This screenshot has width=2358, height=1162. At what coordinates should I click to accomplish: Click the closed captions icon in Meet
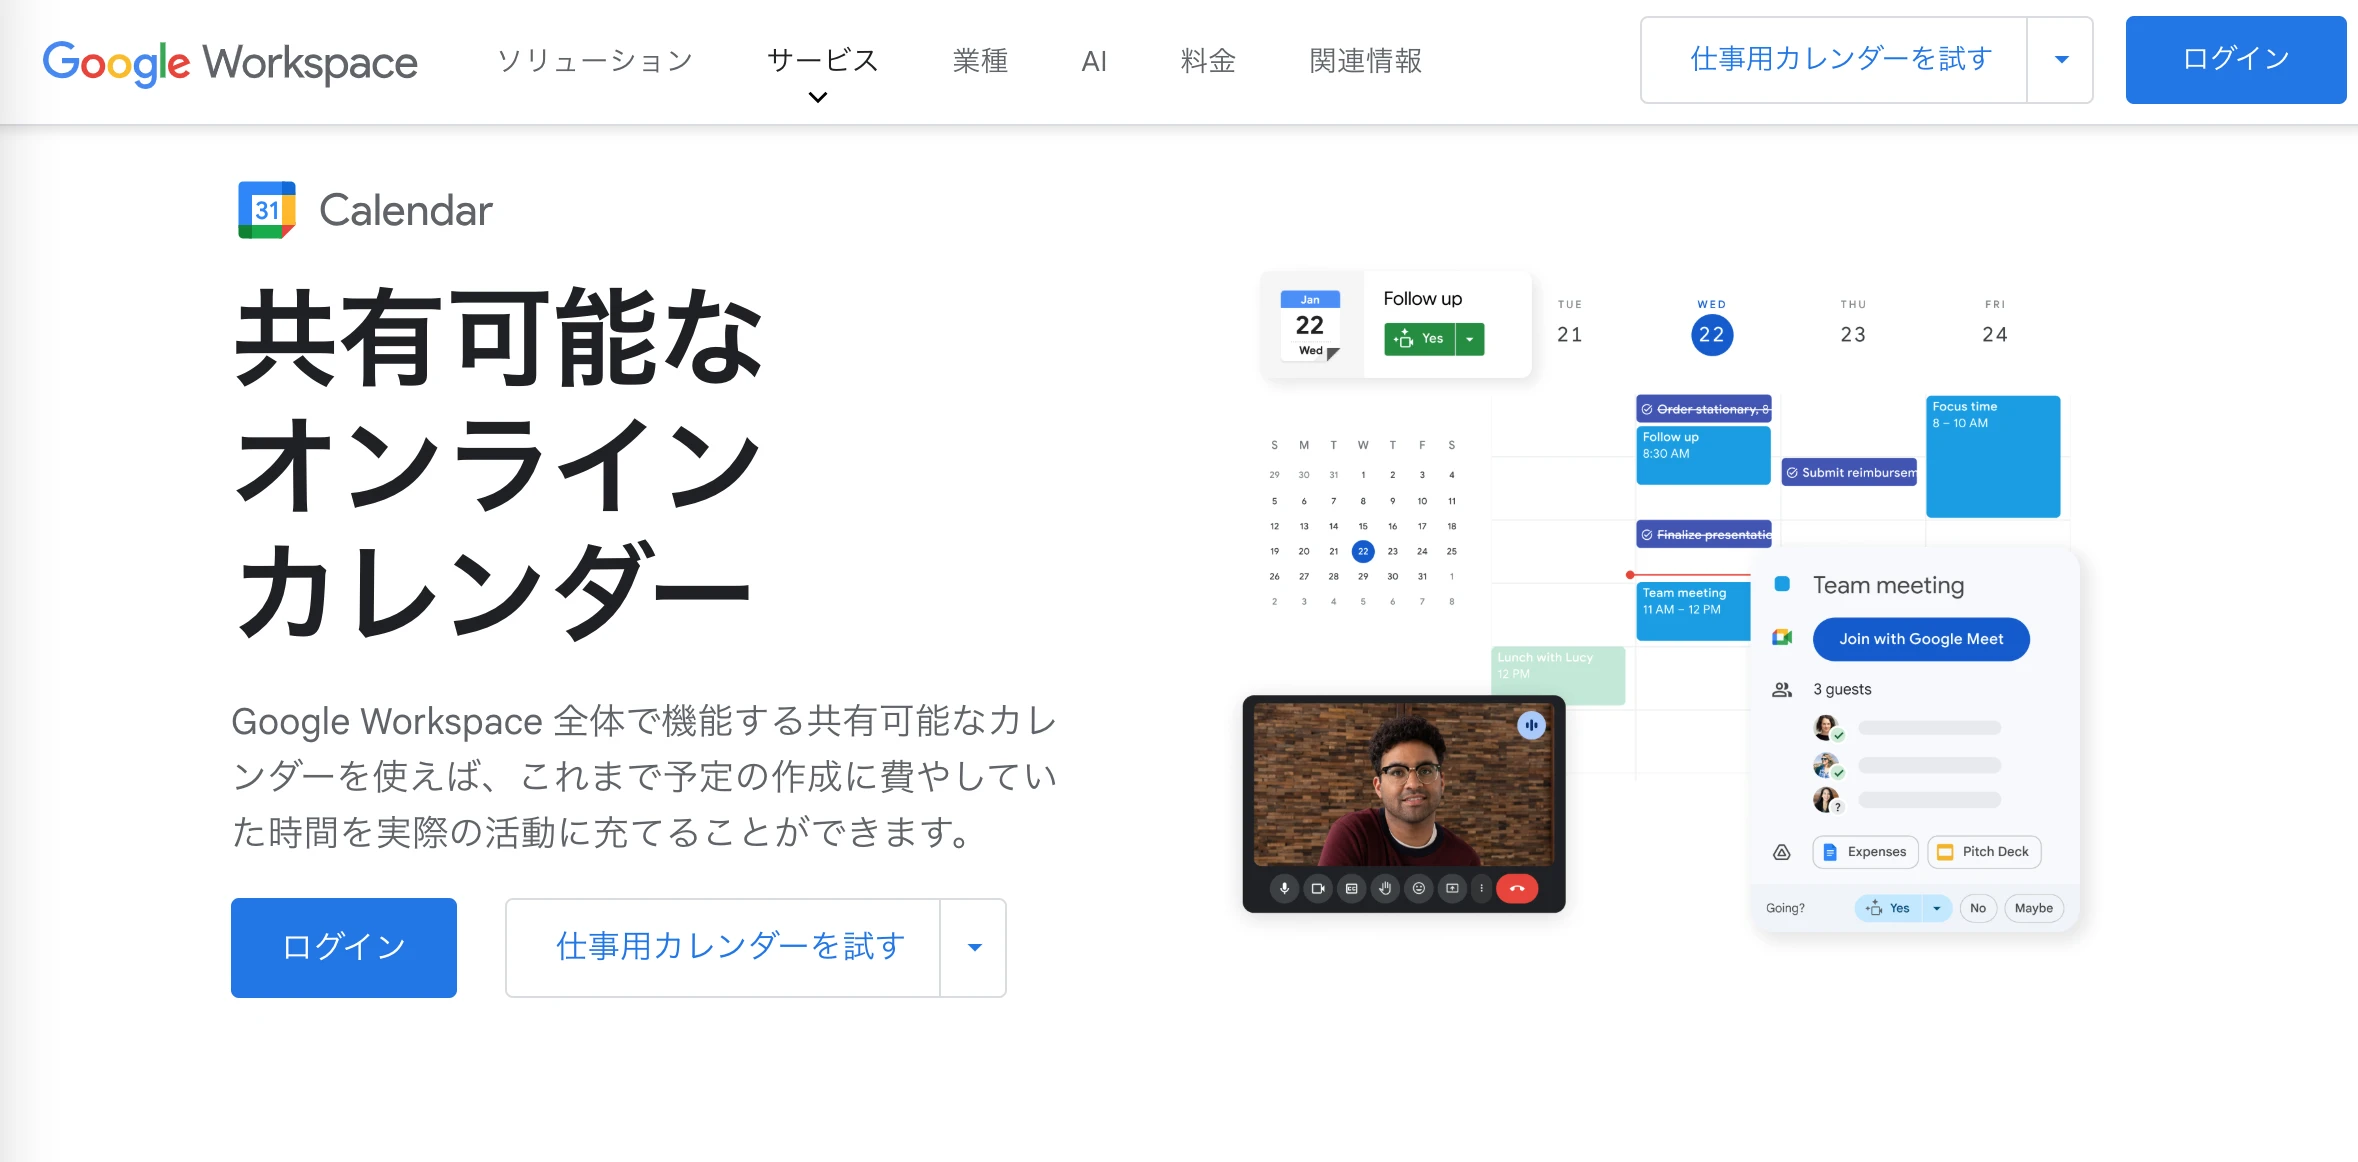[1351, 888]
